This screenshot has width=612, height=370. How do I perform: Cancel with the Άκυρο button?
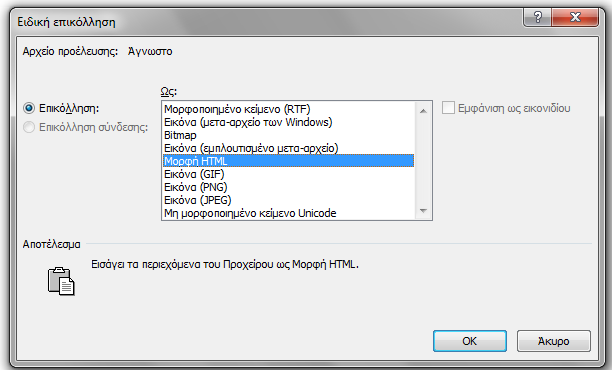(554, 341)
